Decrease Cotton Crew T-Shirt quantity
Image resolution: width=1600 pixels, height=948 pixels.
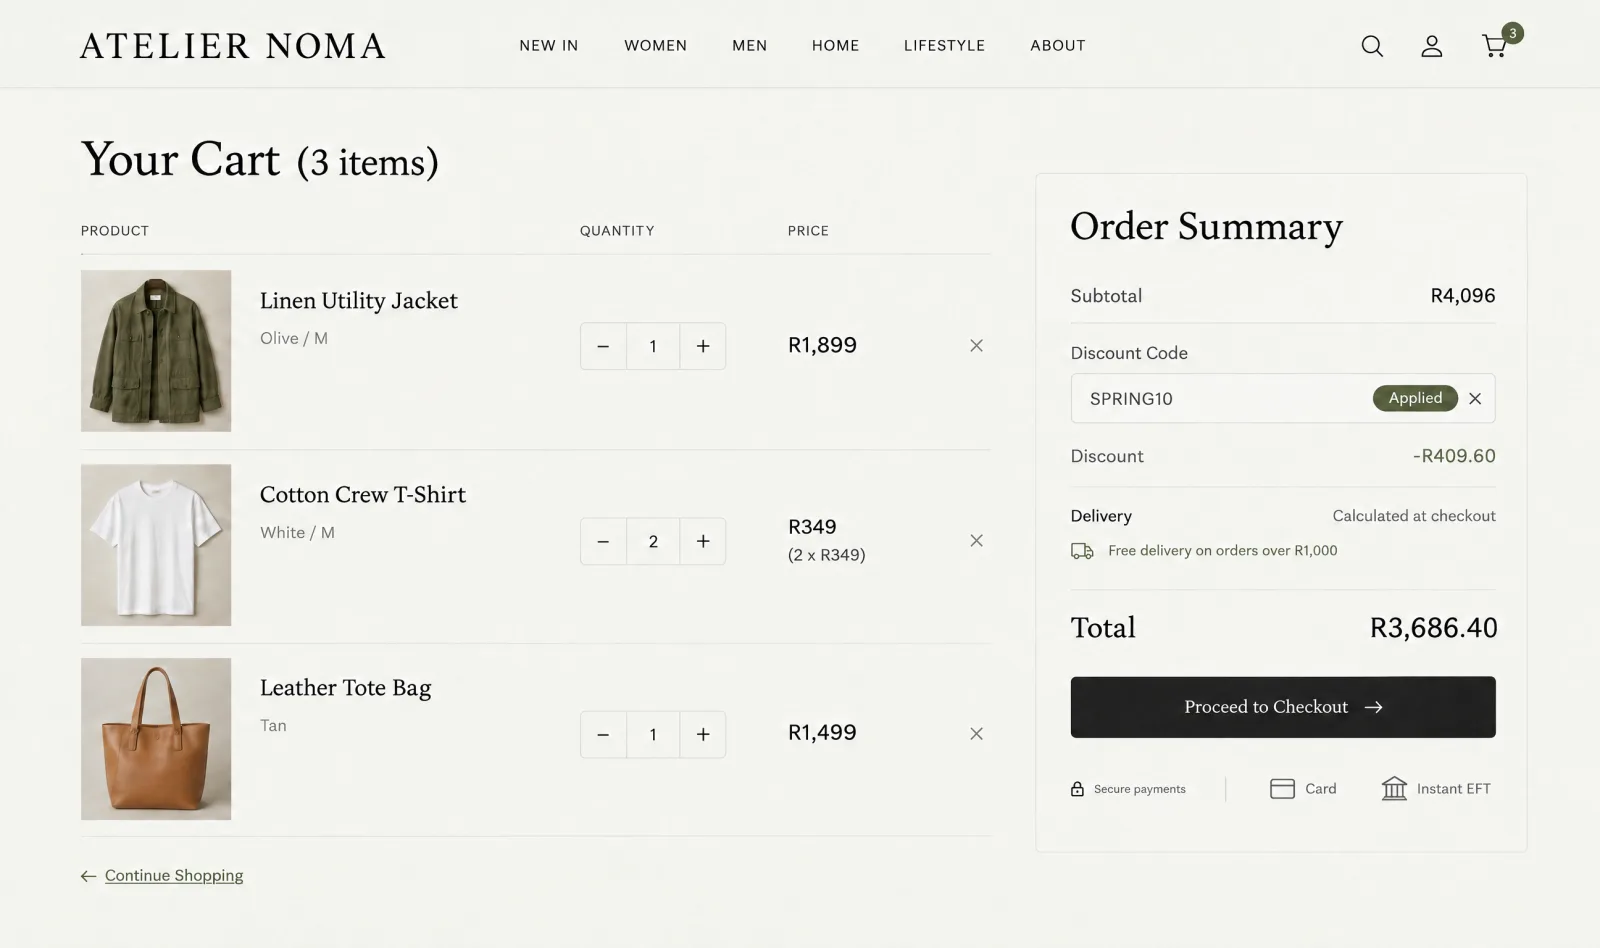[x=603, y=541]
